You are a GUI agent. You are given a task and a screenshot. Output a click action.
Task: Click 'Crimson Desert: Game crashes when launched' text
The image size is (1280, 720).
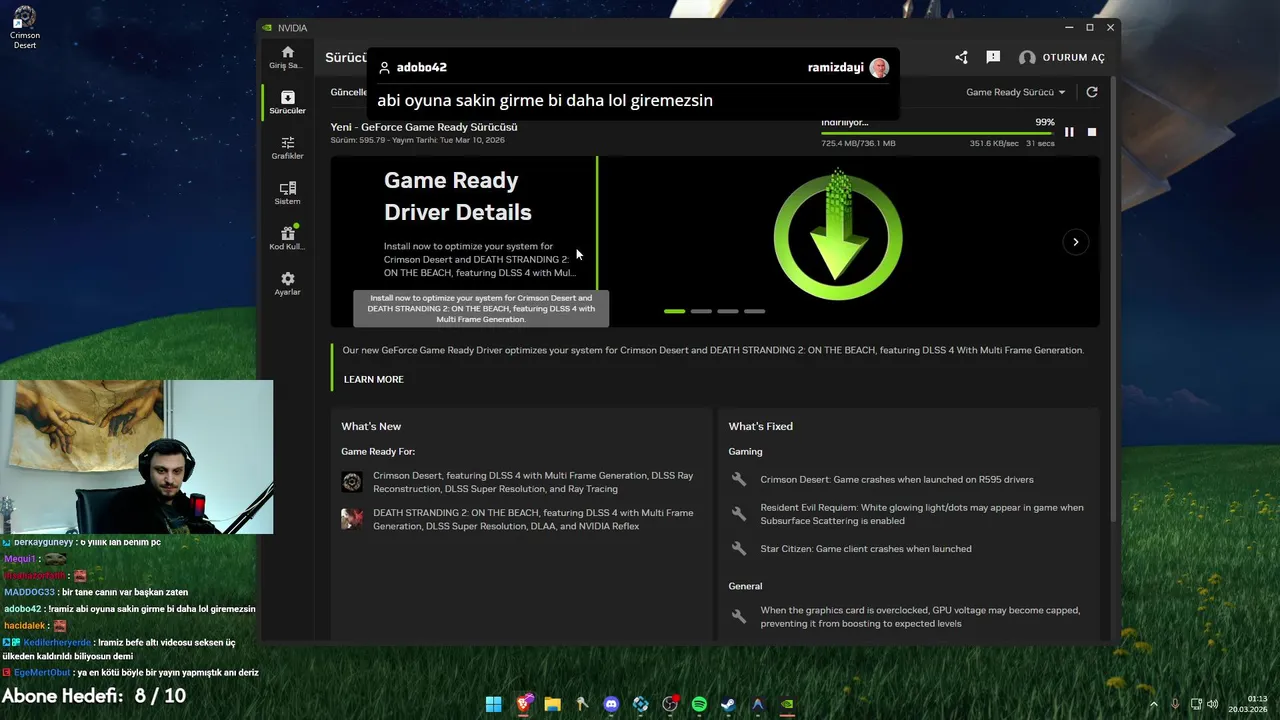[897, 480]
